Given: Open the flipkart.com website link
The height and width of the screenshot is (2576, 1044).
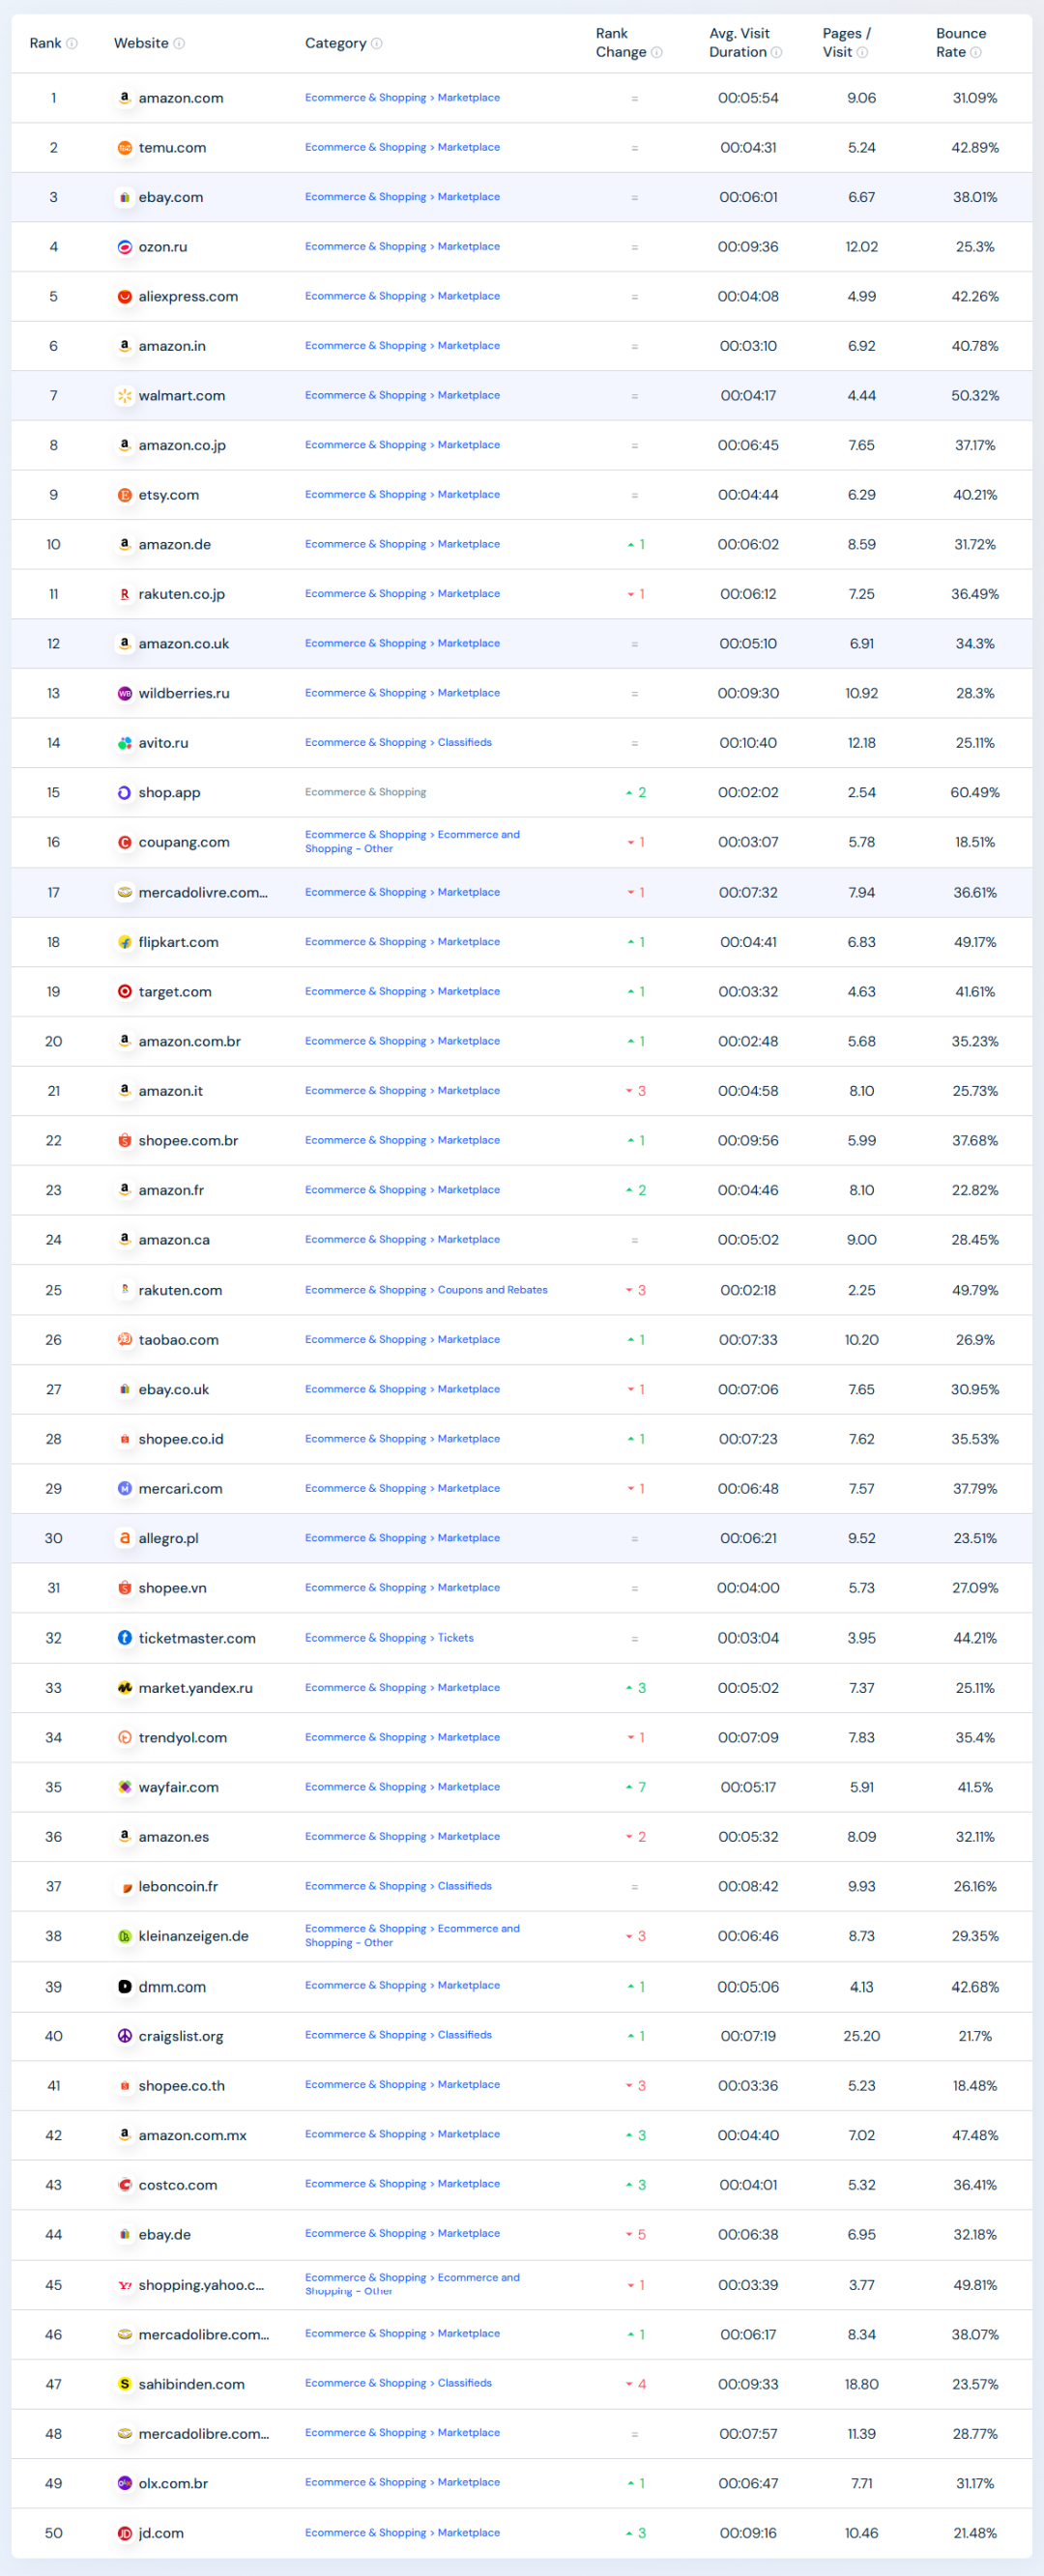Looking at the screenshot, I should tap(178, 942).
